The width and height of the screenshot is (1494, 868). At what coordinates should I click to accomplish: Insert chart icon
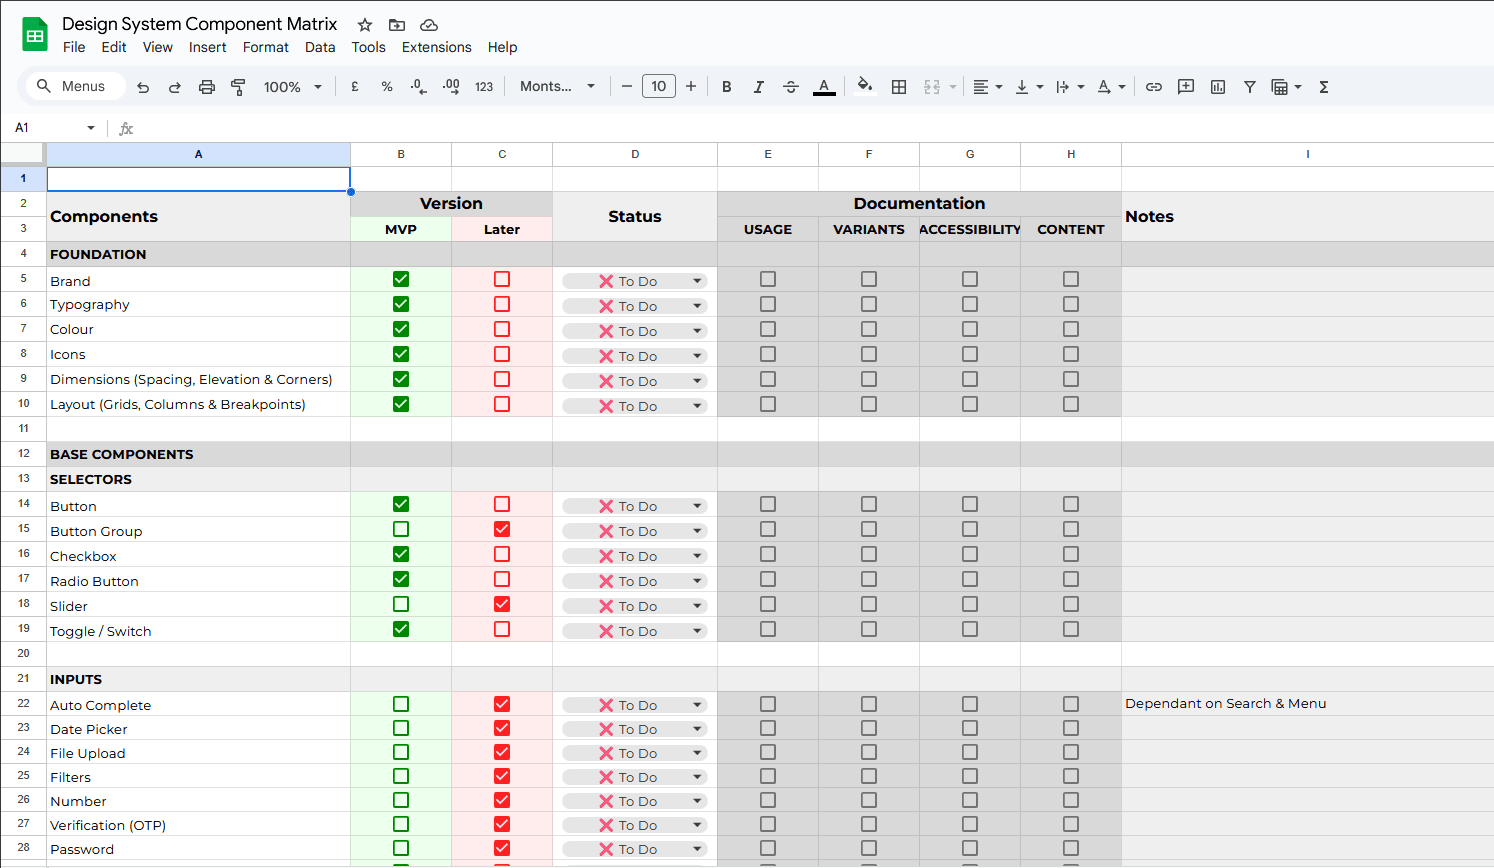pyautogui.click(x=1218, y=87)
